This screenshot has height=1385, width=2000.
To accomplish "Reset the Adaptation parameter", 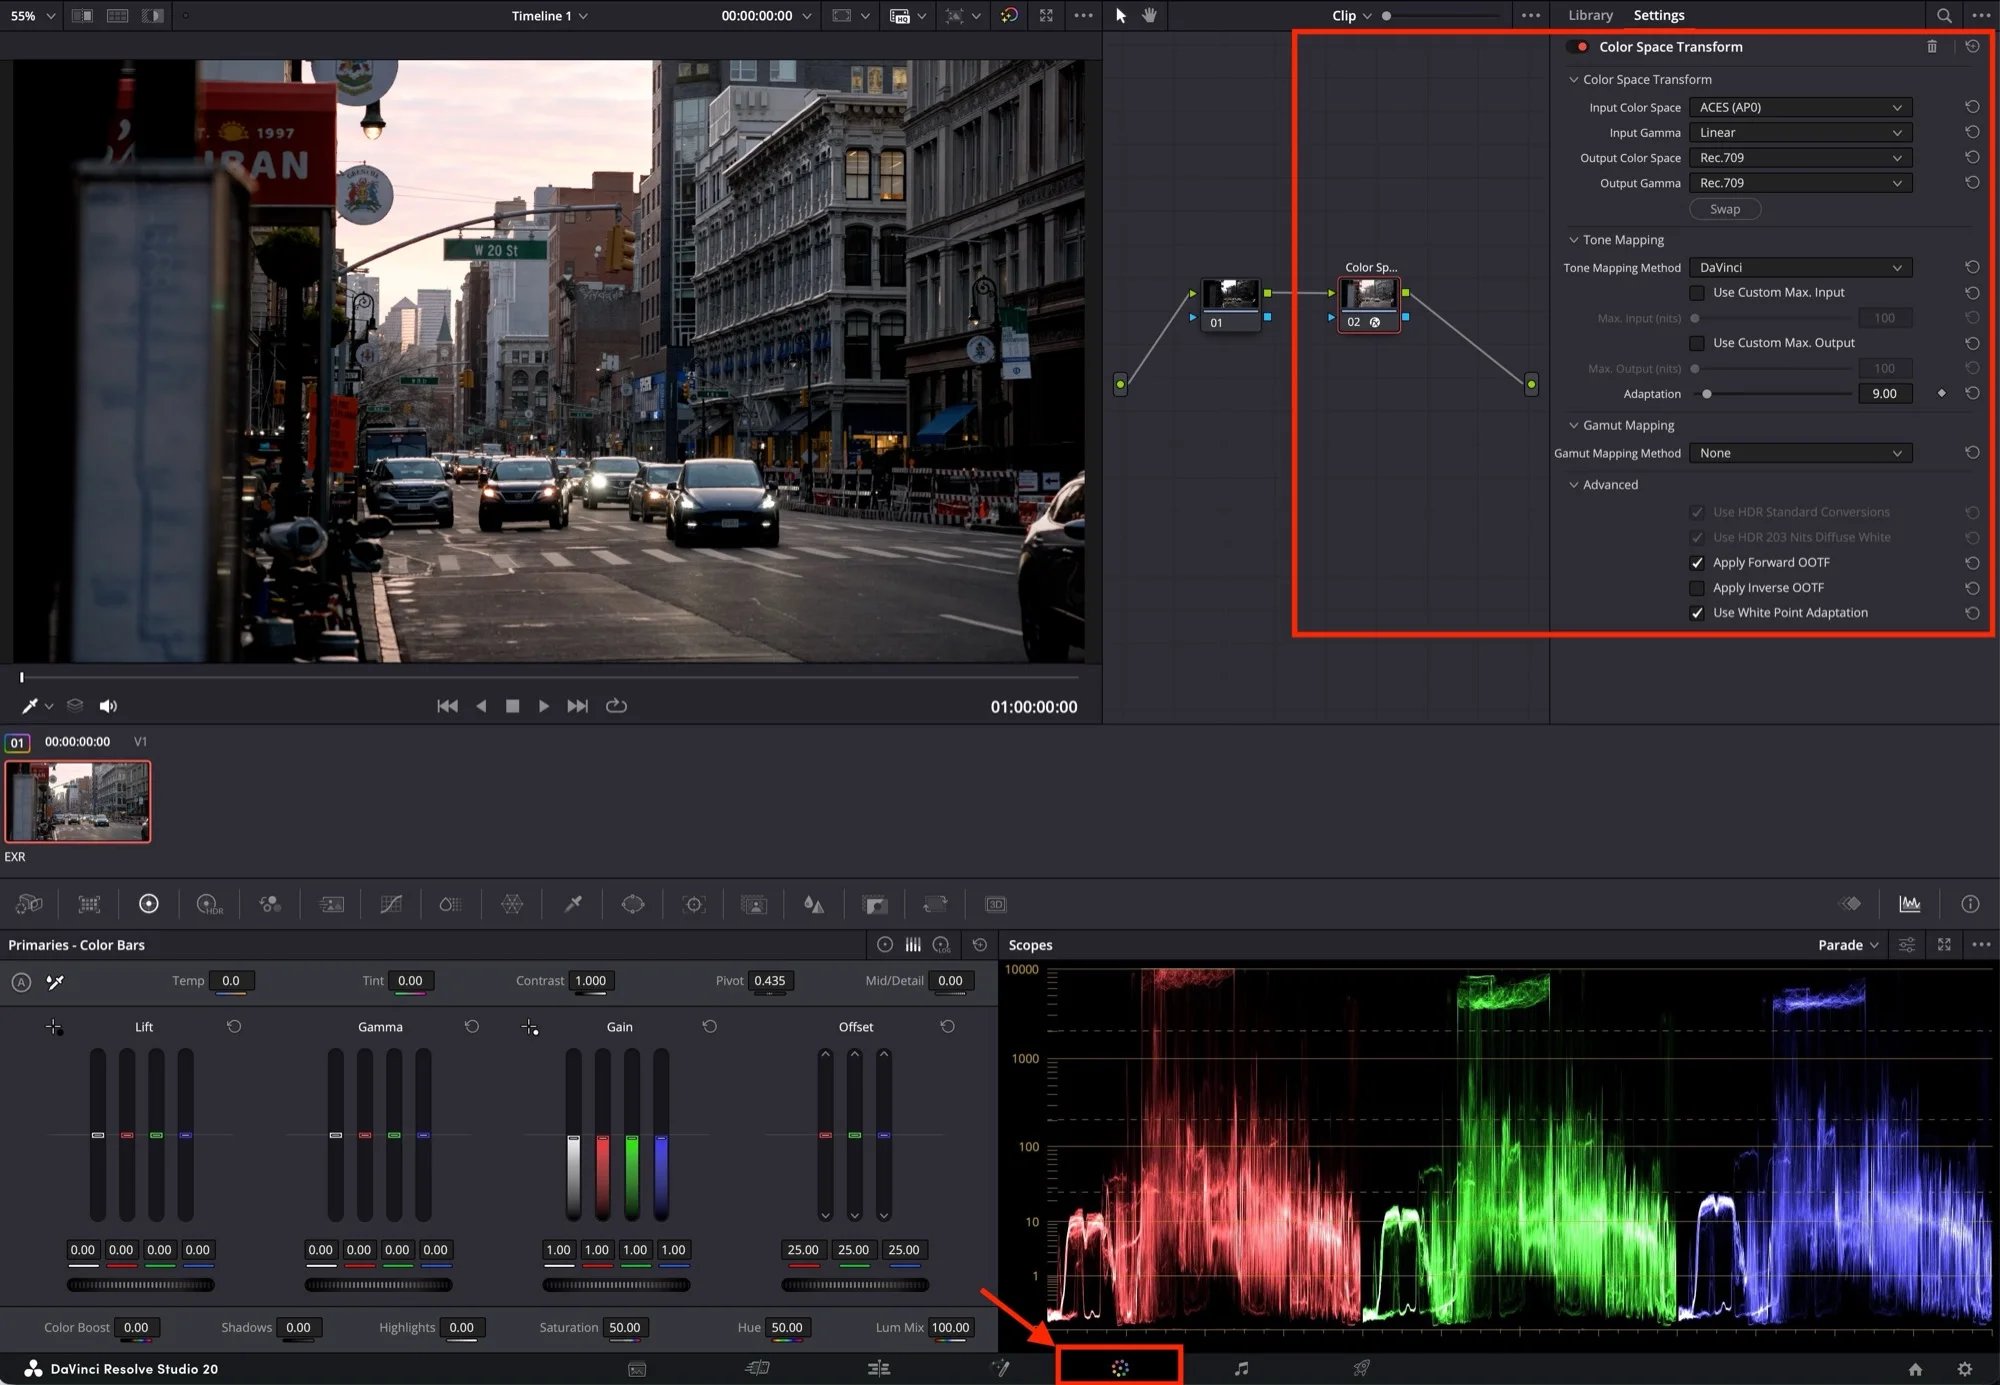I will pos(1972,394).
